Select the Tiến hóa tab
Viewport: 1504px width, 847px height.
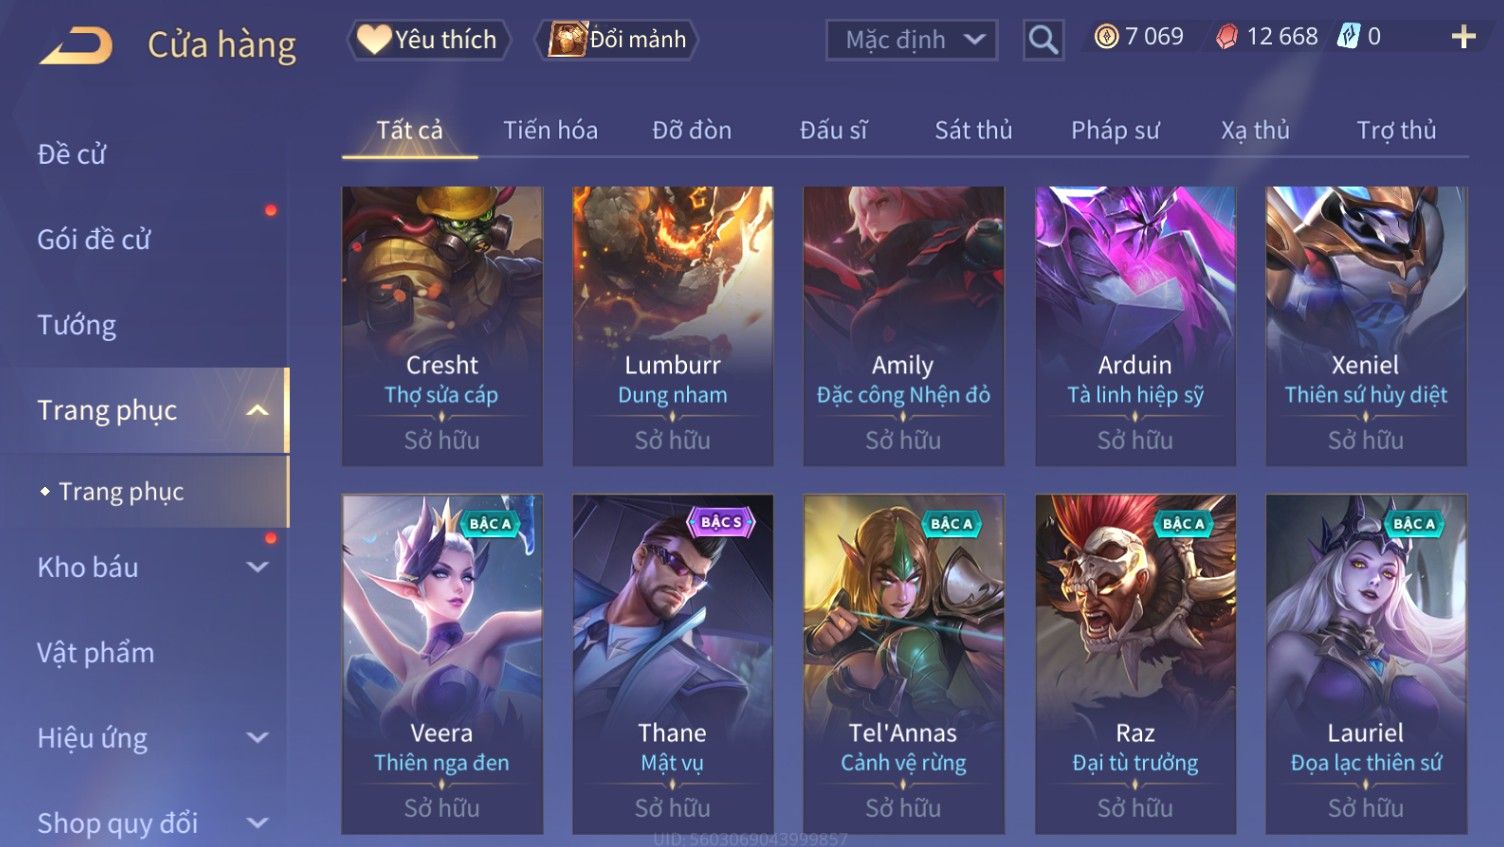pos(550,130)
